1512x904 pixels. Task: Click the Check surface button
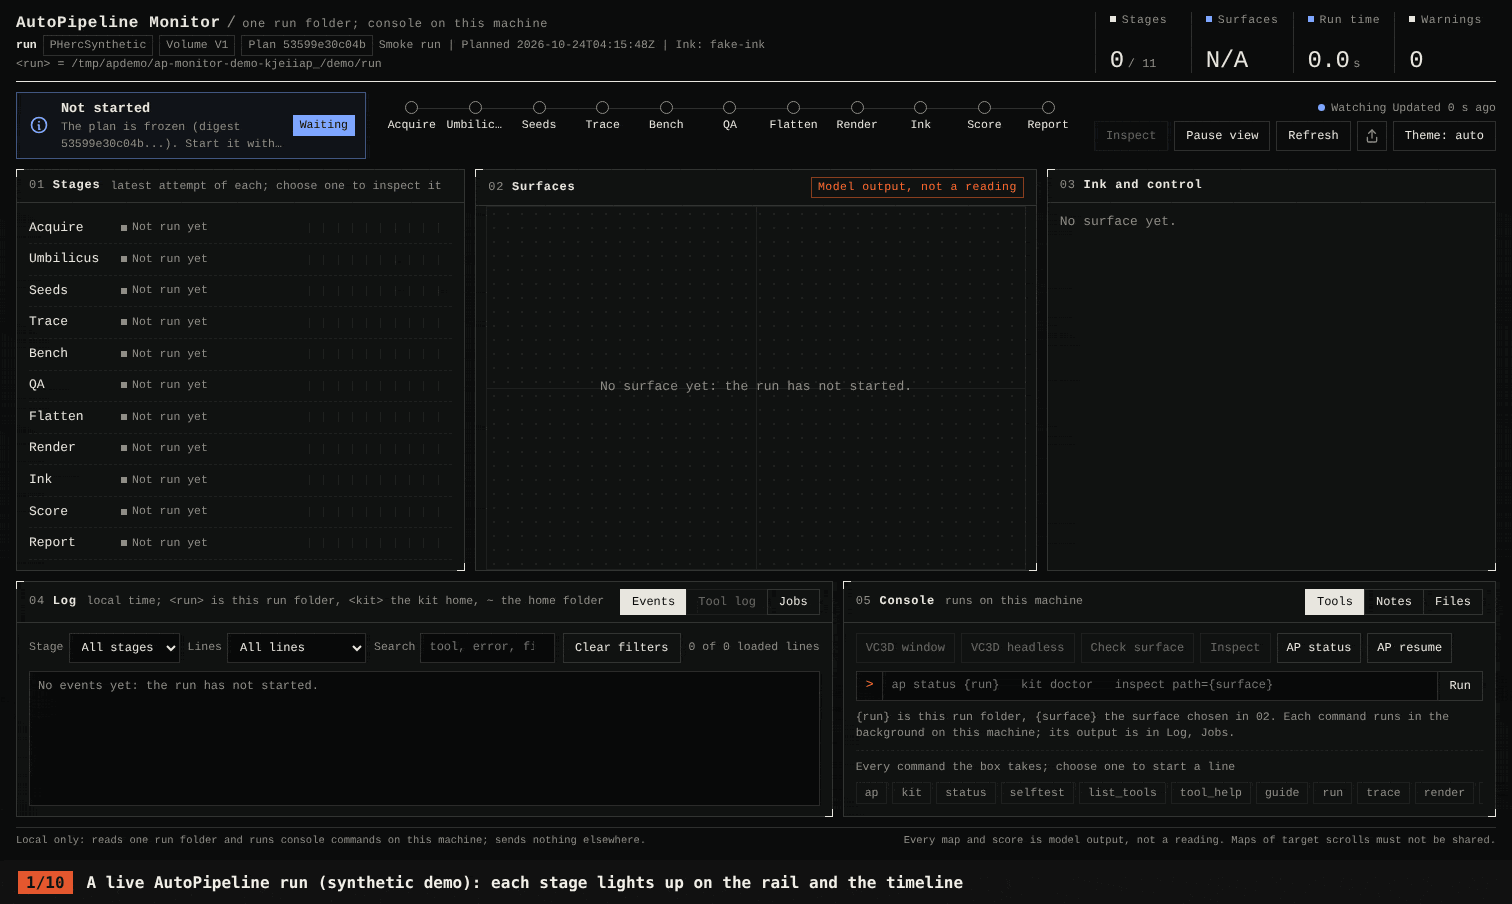tap(1137, 648)
